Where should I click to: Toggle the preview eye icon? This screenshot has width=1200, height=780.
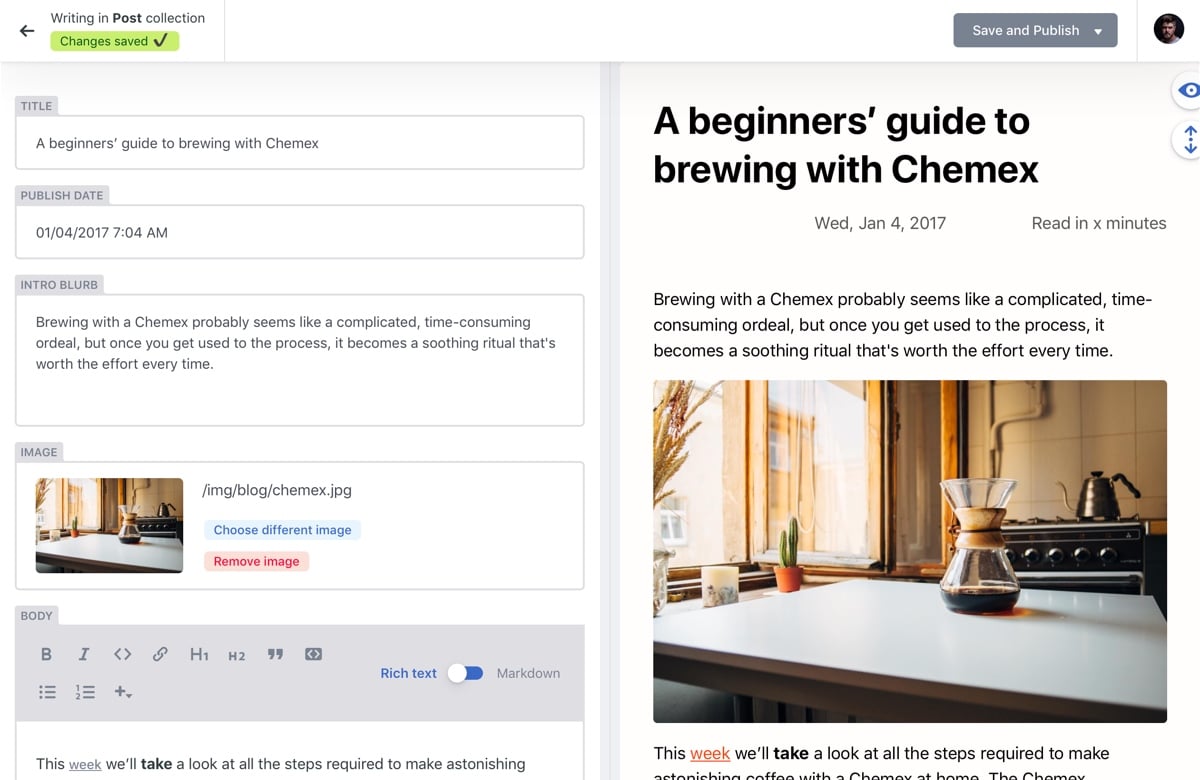[x=1190, y=90]
